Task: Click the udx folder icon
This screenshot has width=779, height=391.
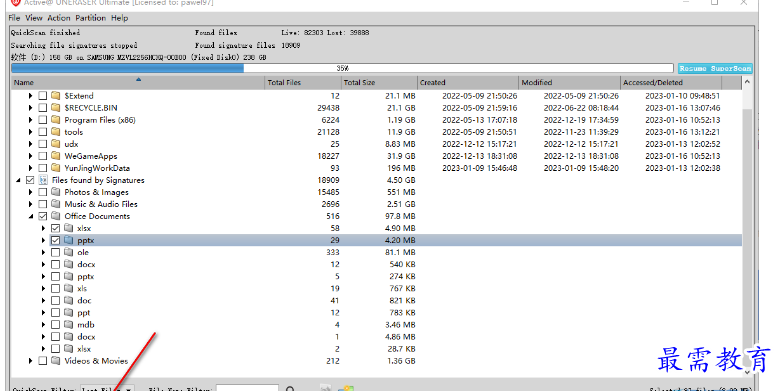Action: [x=56, y=144]
